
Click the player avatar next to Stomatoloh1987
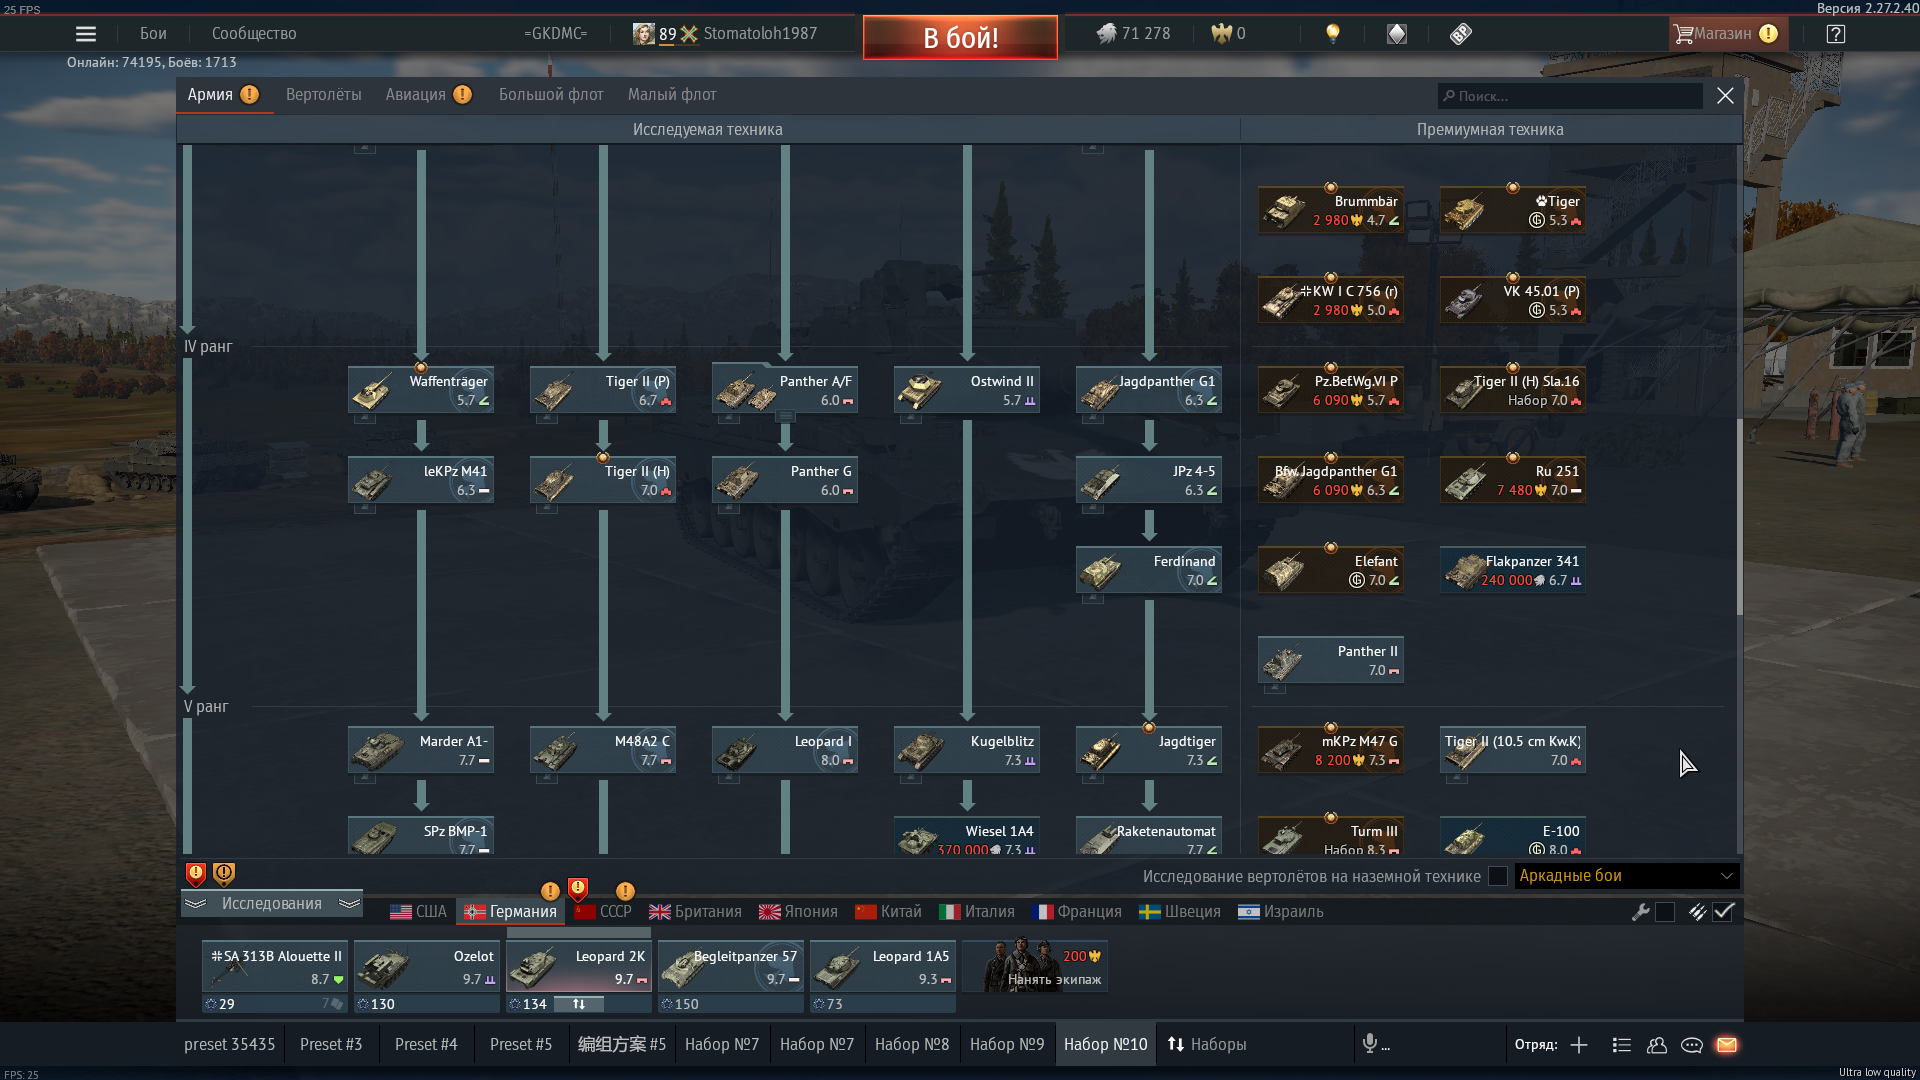tap(644, 34)
